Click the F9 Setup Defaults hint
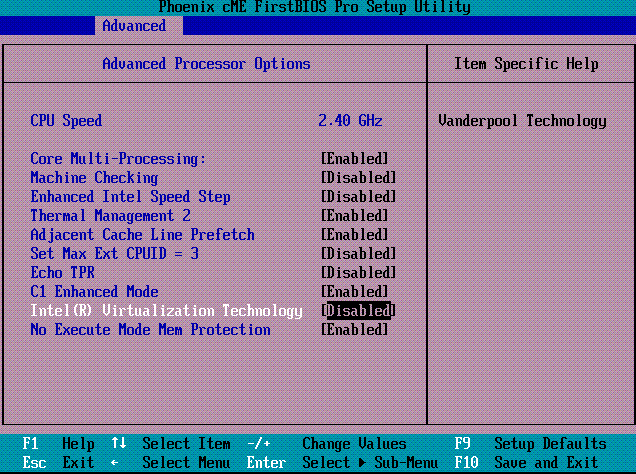 coord(531,444)
